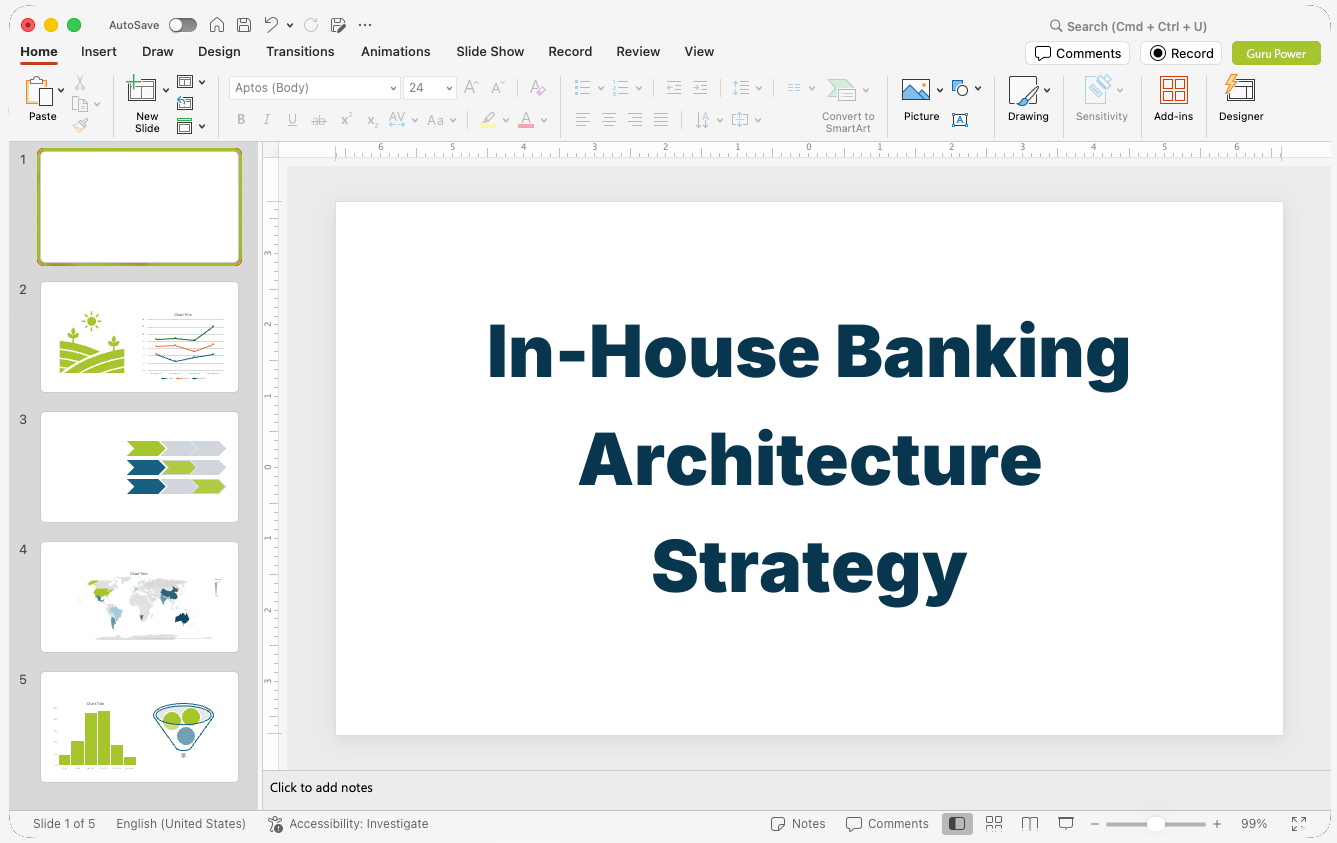The width and height of the screenshot is (1337, 843).
Task: Toggle Bold formatting
Action: (241, 120)
